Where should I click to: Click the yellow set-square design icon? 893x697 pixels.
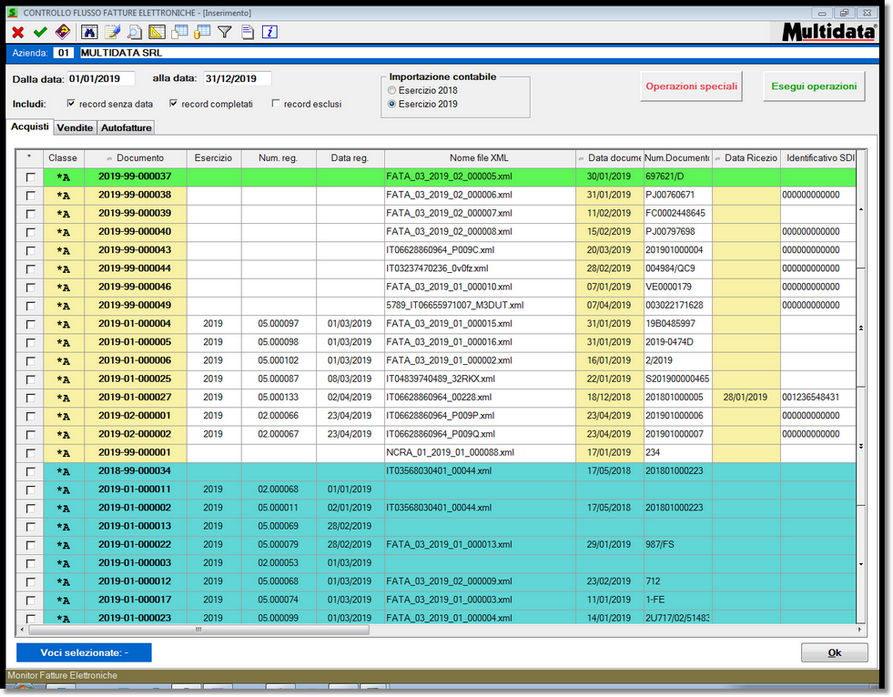(x=157, y=32)
